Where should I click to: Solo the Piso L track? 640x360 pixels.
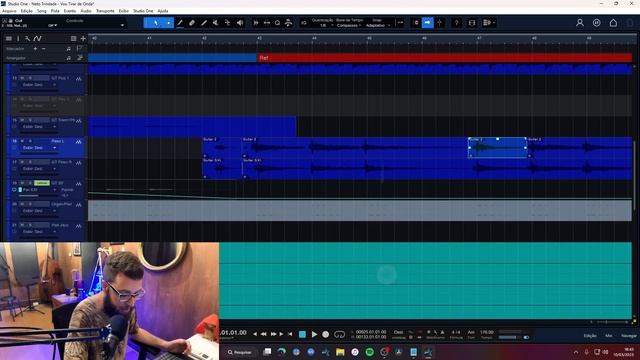tap(30, 141)
